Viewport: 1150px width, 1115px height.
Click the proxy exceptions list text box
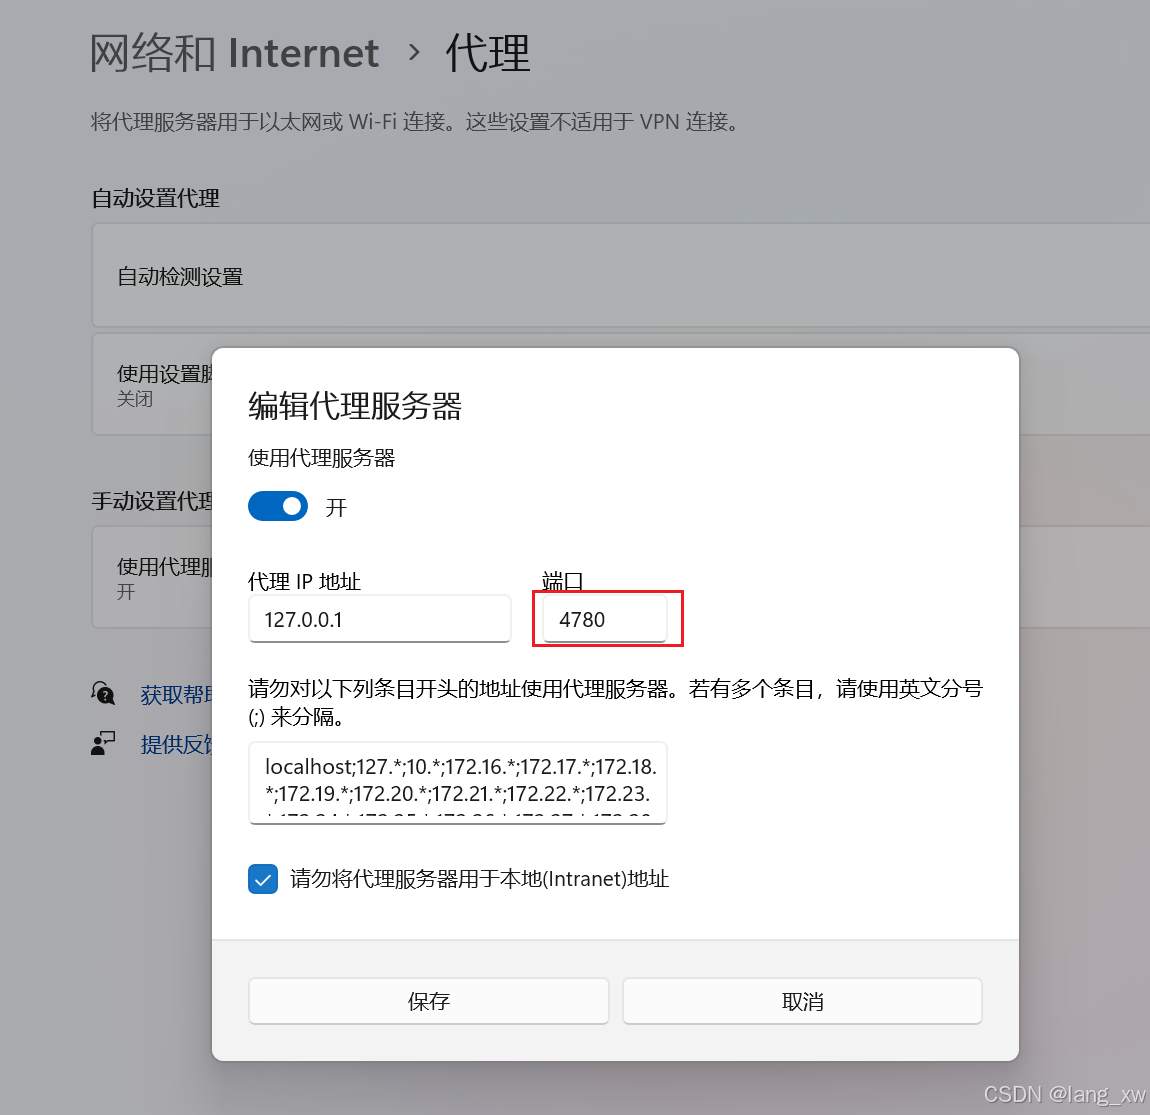[x=458, y=783]
